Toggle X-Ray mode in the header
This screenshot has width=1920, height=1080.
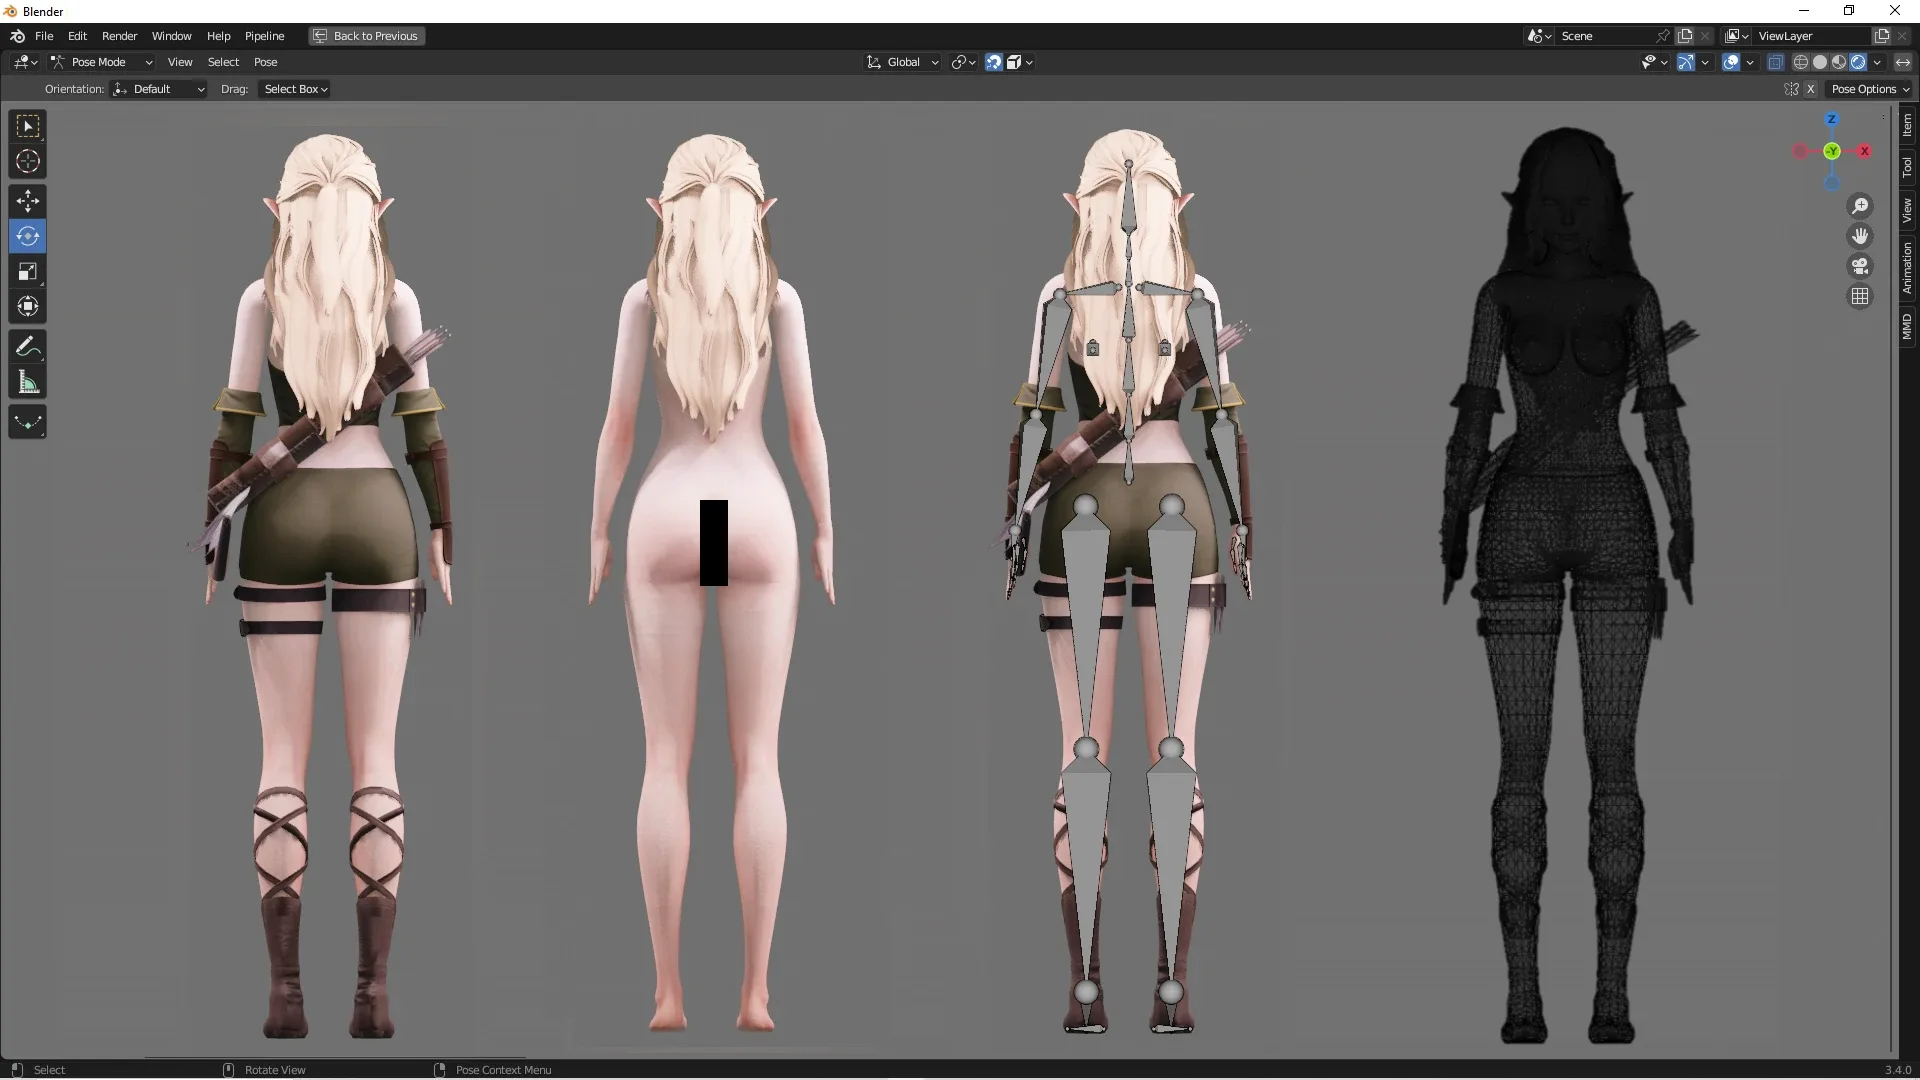click(x=1776, y=61)
